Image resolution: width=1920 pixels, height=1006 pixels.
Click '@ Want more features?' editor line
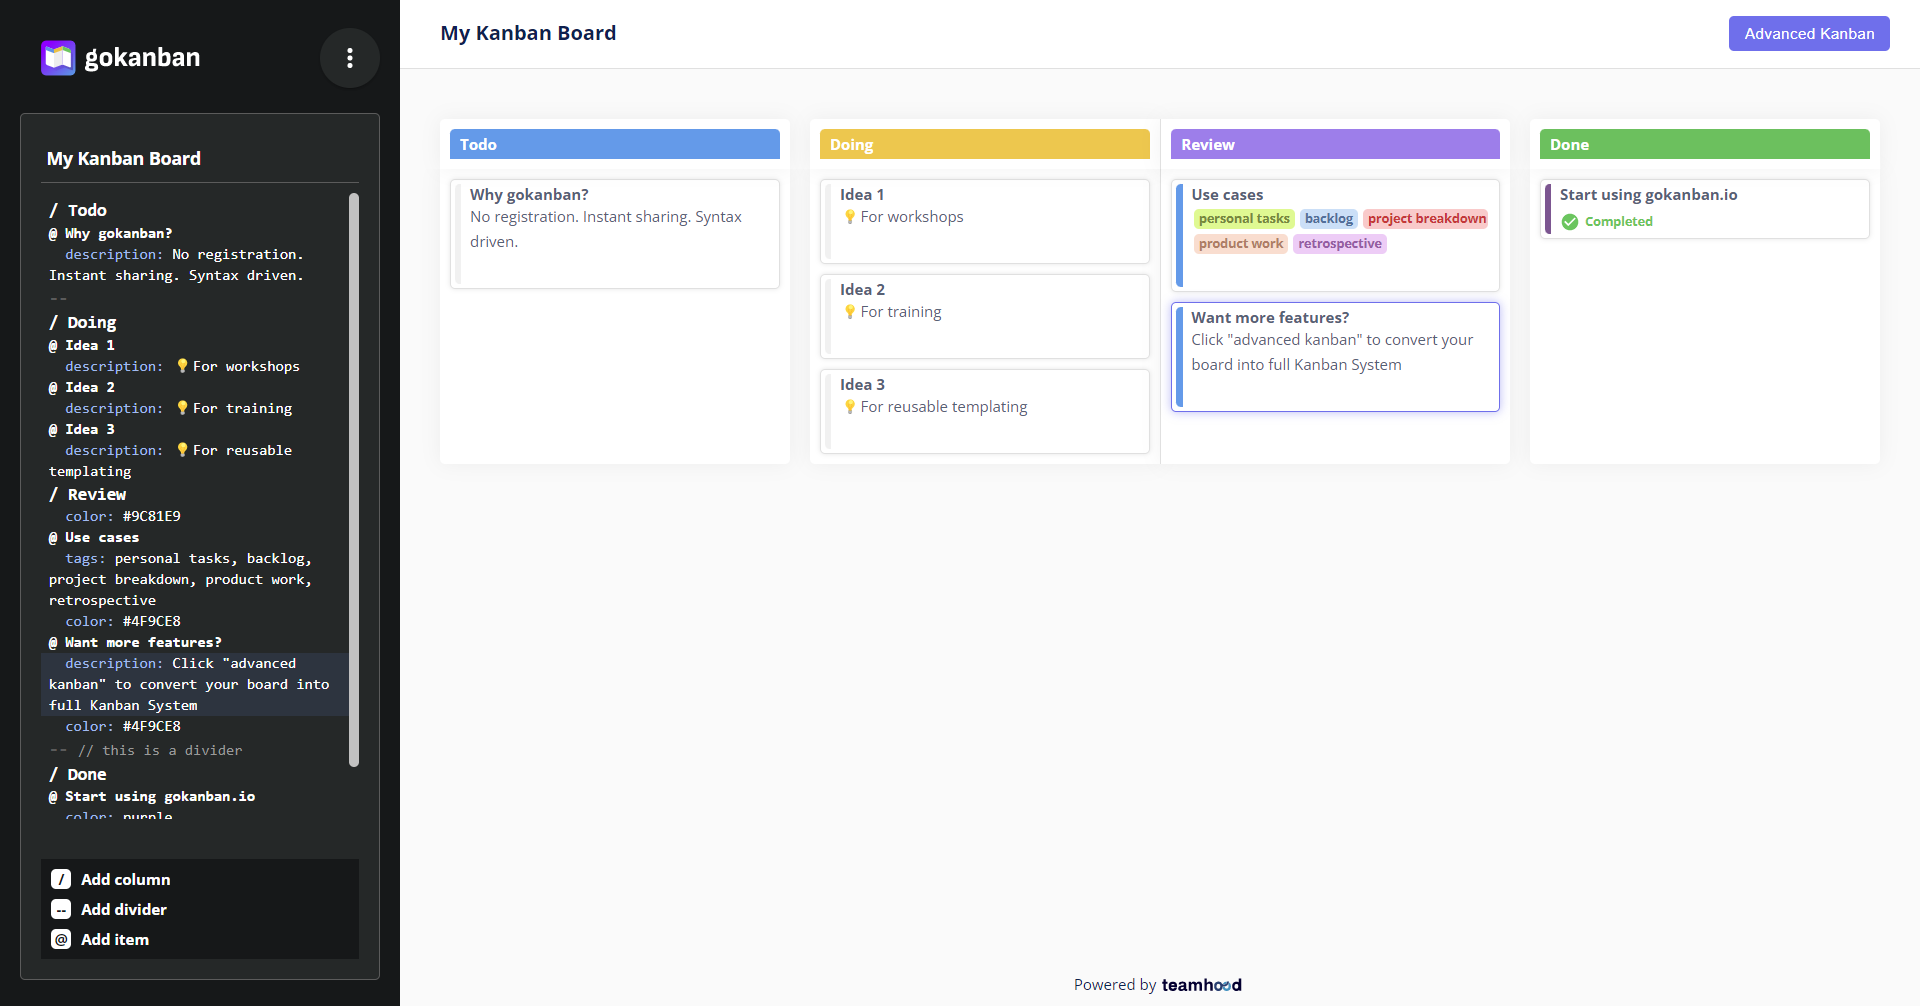(135, 642)
